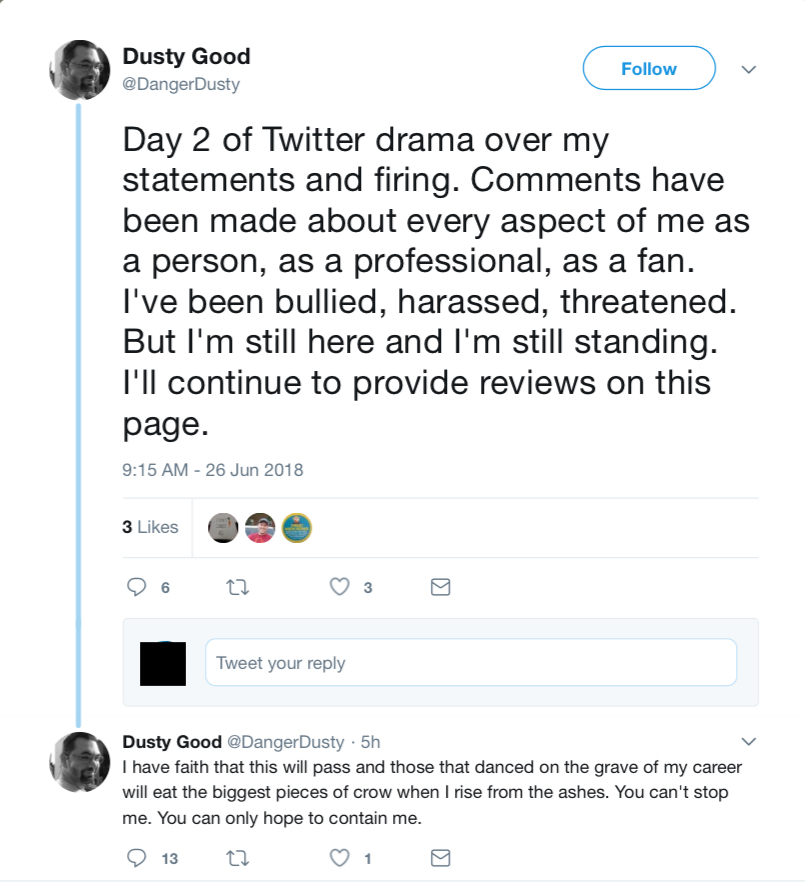The width and height of the screenshot is (805, 882).
Task: Click in the 'Tweet your reply' field
Action: pyautogui.click(x=471, y=662)
